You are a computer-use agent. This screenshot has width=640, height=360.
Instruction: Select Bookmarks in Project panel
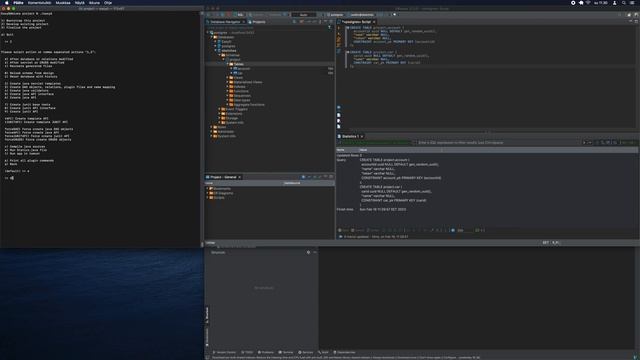(x=220, y=189)
